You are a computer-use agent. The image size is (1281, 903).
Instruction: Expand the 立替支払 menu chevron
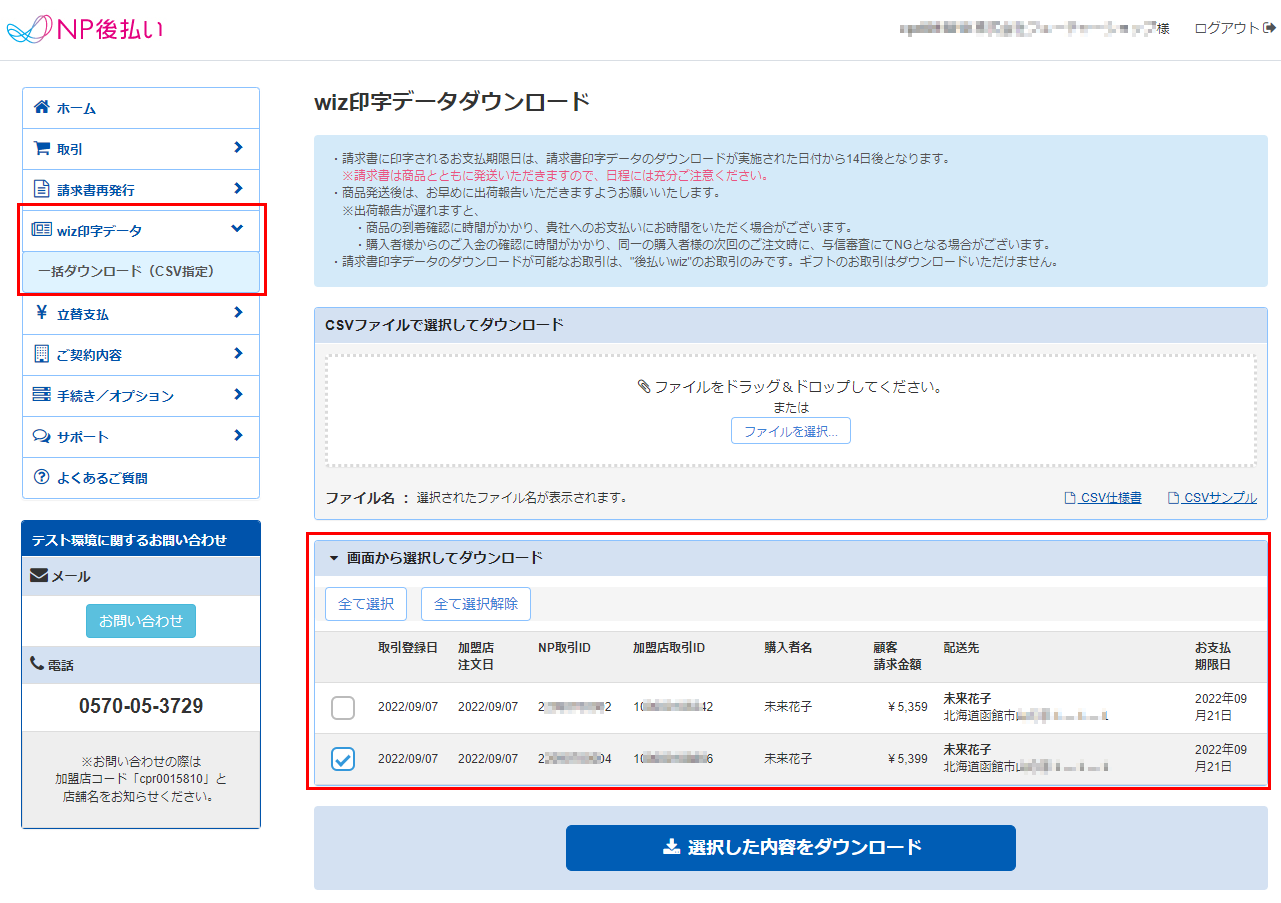pos(238,312)
